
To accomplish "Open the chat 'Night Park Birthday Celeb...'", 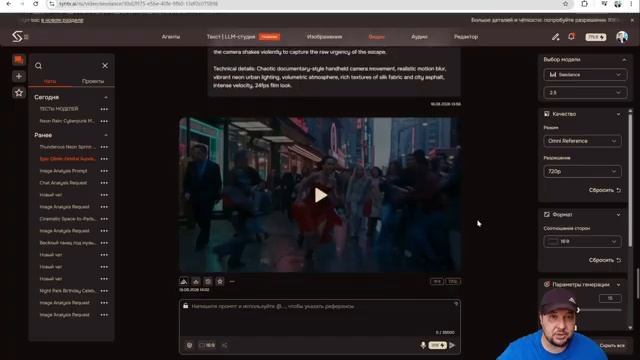I will pyautogui.click(x=67, y=291).
